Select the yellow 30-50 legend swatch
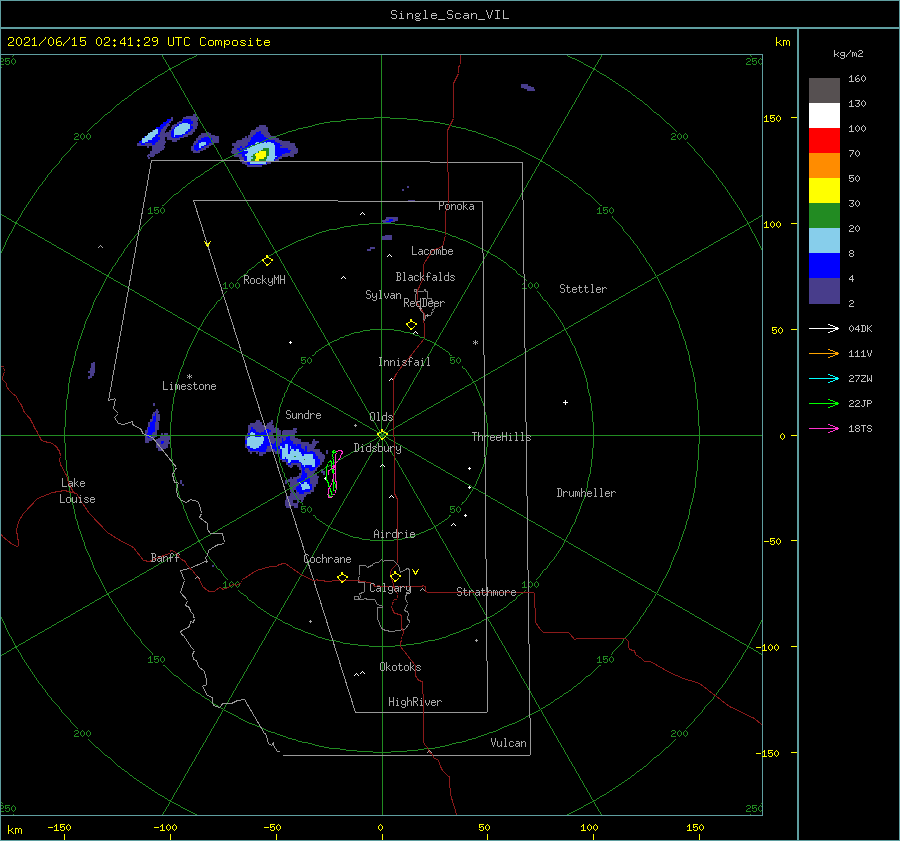 coord(824,191)
